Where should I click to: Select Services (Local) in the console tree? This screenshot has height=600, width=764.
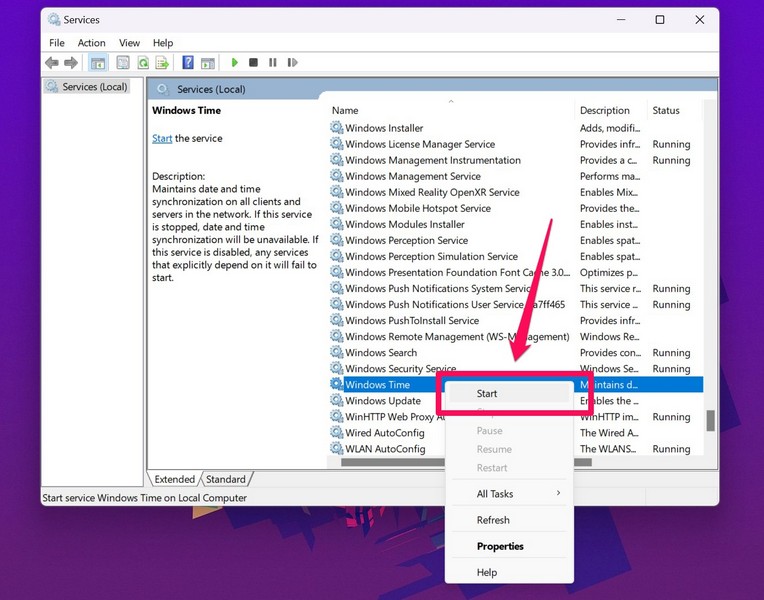coord(94,87)
